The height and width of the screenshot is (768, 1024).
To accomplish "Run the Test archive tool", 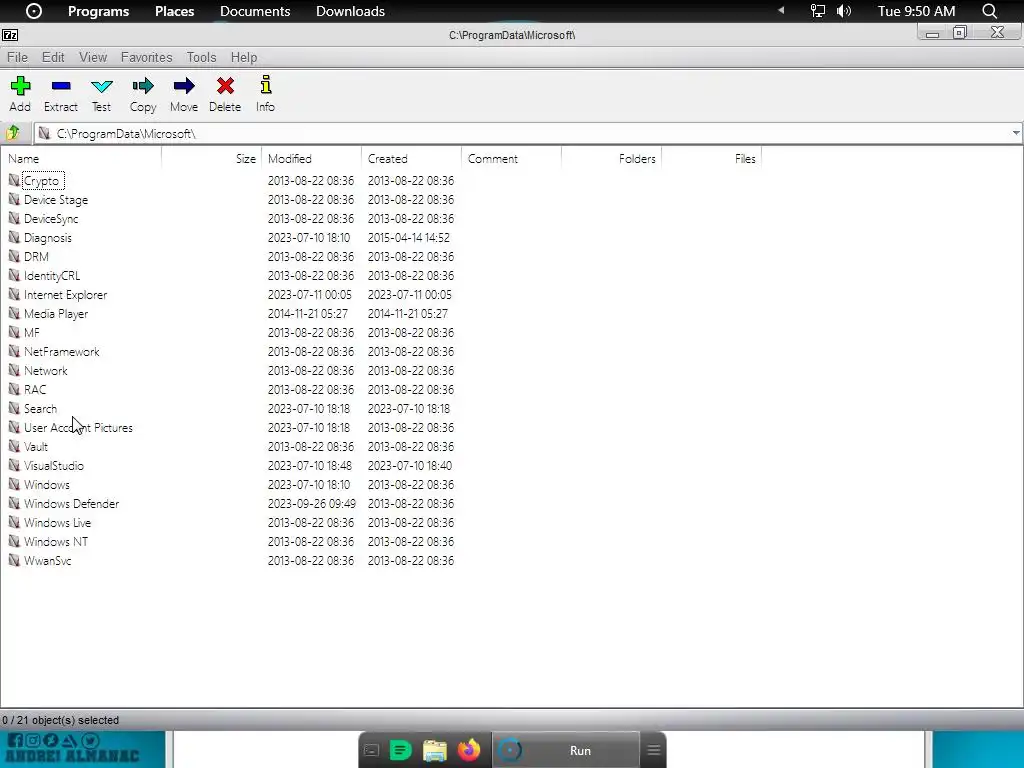I will point(102,86).
